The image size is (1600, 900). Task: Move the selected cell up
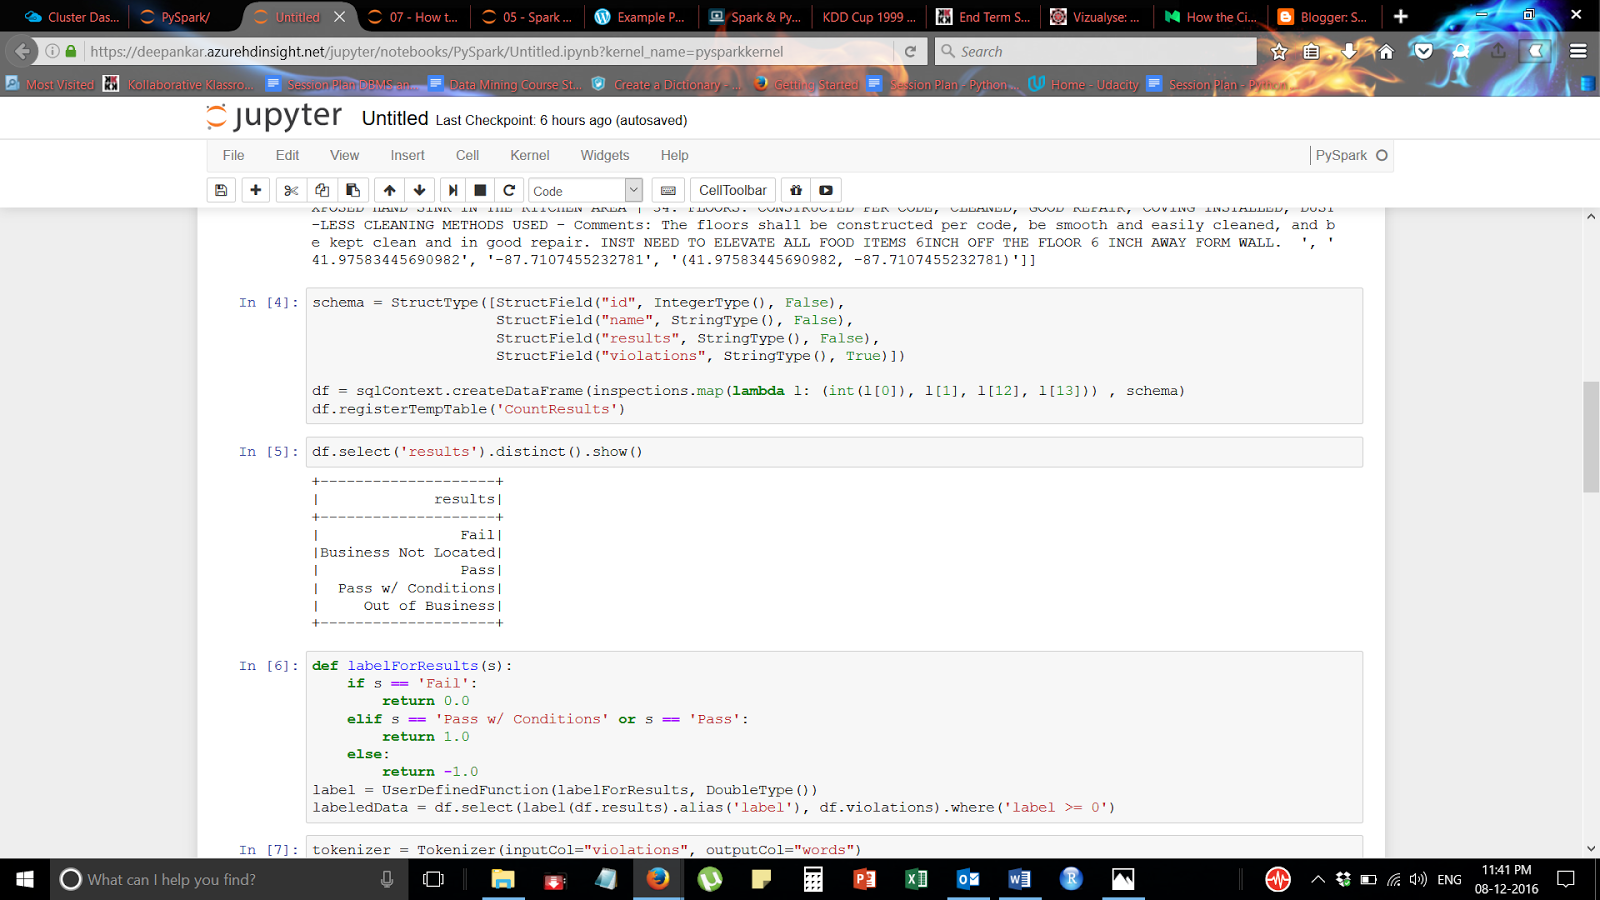(389, 190)
